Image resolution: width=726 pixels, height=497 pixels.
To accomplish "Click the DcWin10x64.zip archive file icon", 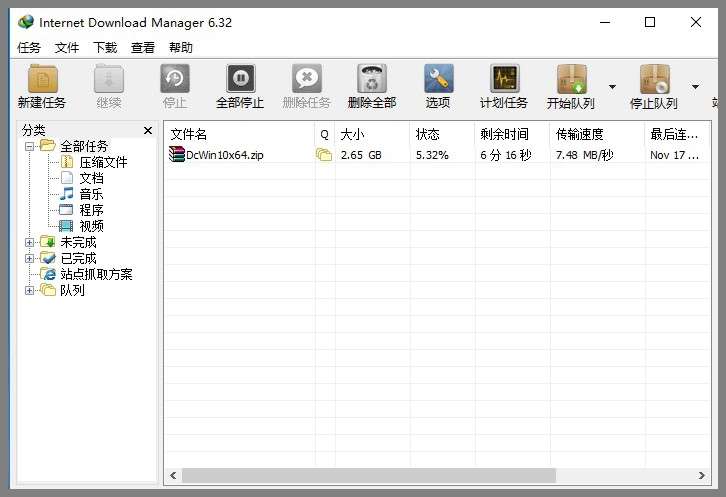I will click(176, 154).
